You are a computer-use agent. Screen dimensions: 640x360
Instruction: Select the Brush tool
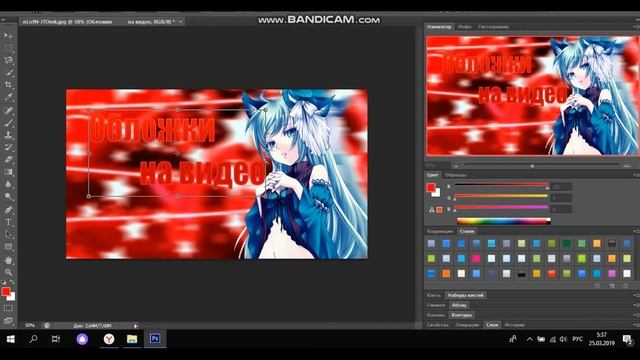[x=8, y=122]
